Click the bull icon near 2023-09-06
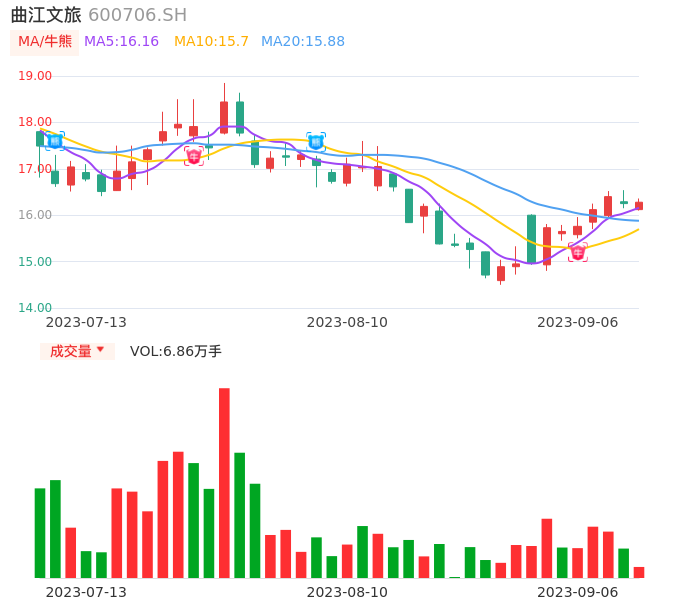This screenshot has height=606, width=686. (x=578, y=252)
